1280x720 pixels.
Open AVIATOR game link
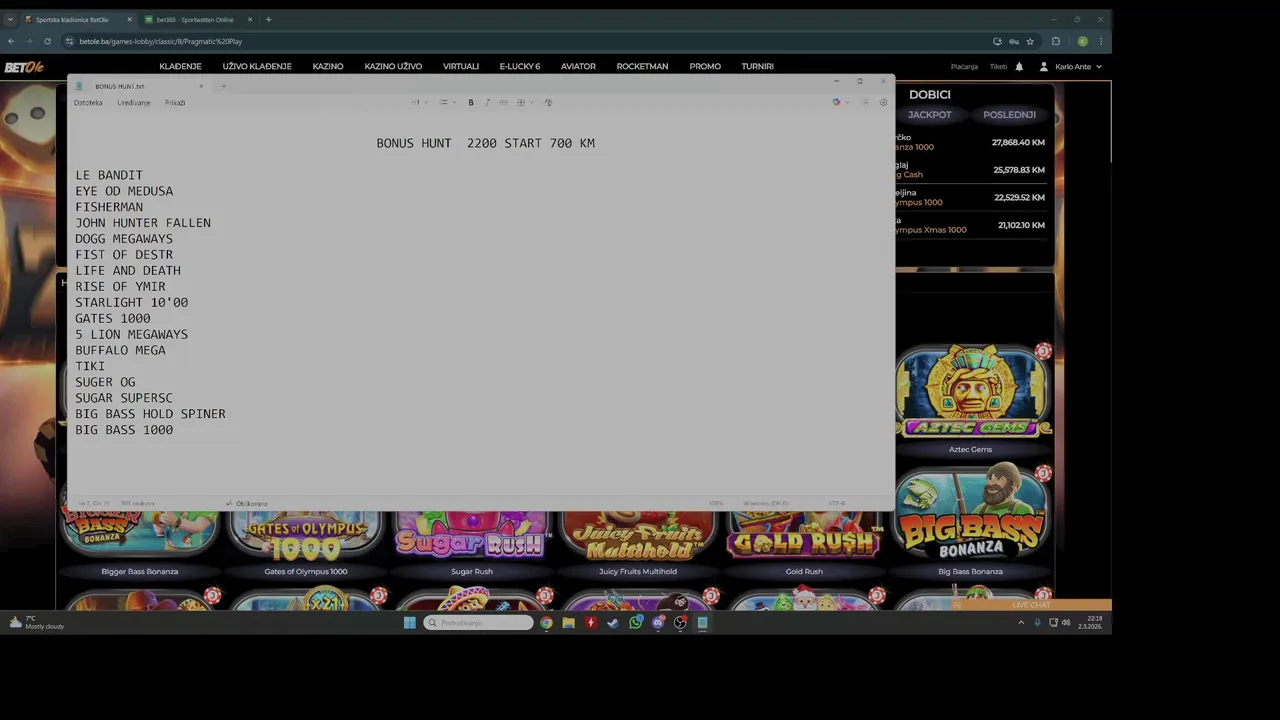point(578,66)
